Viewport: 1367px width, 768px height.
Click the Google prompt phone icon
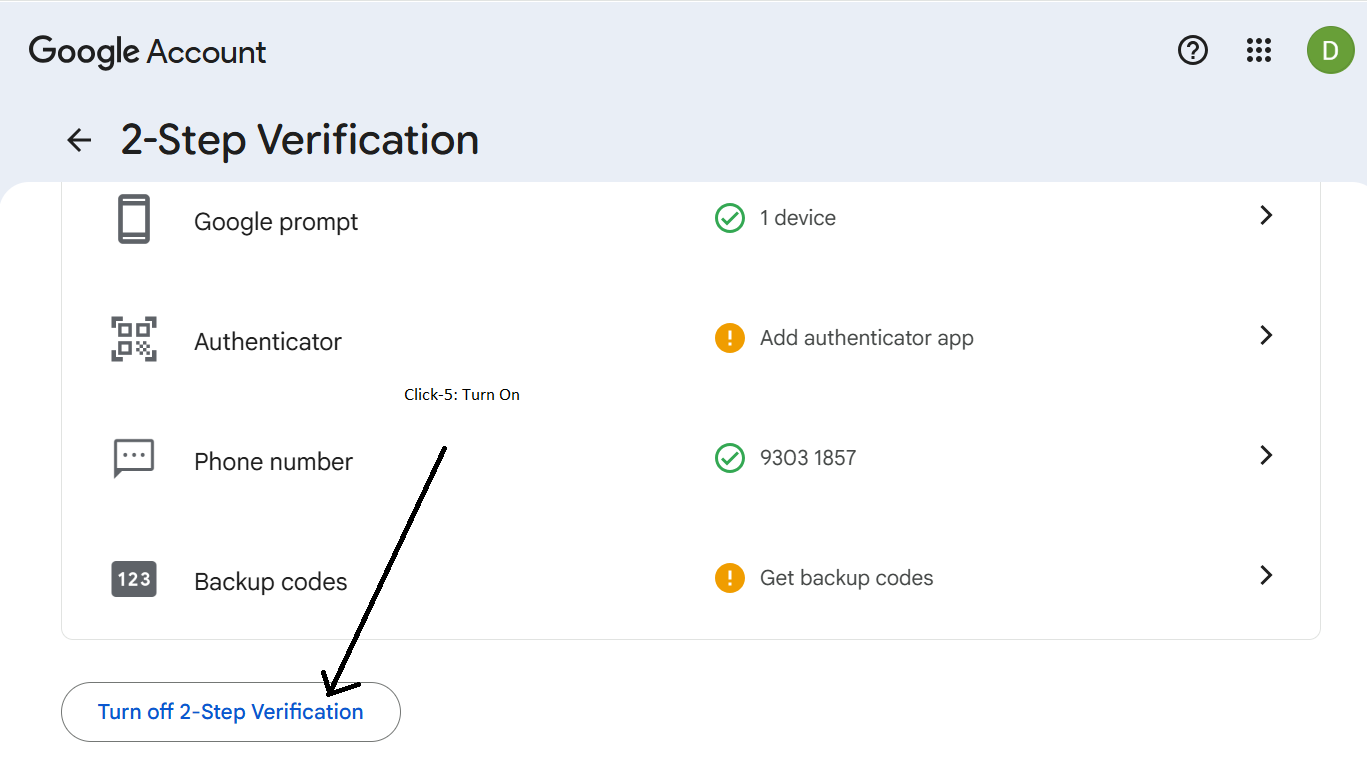[134, 219]
